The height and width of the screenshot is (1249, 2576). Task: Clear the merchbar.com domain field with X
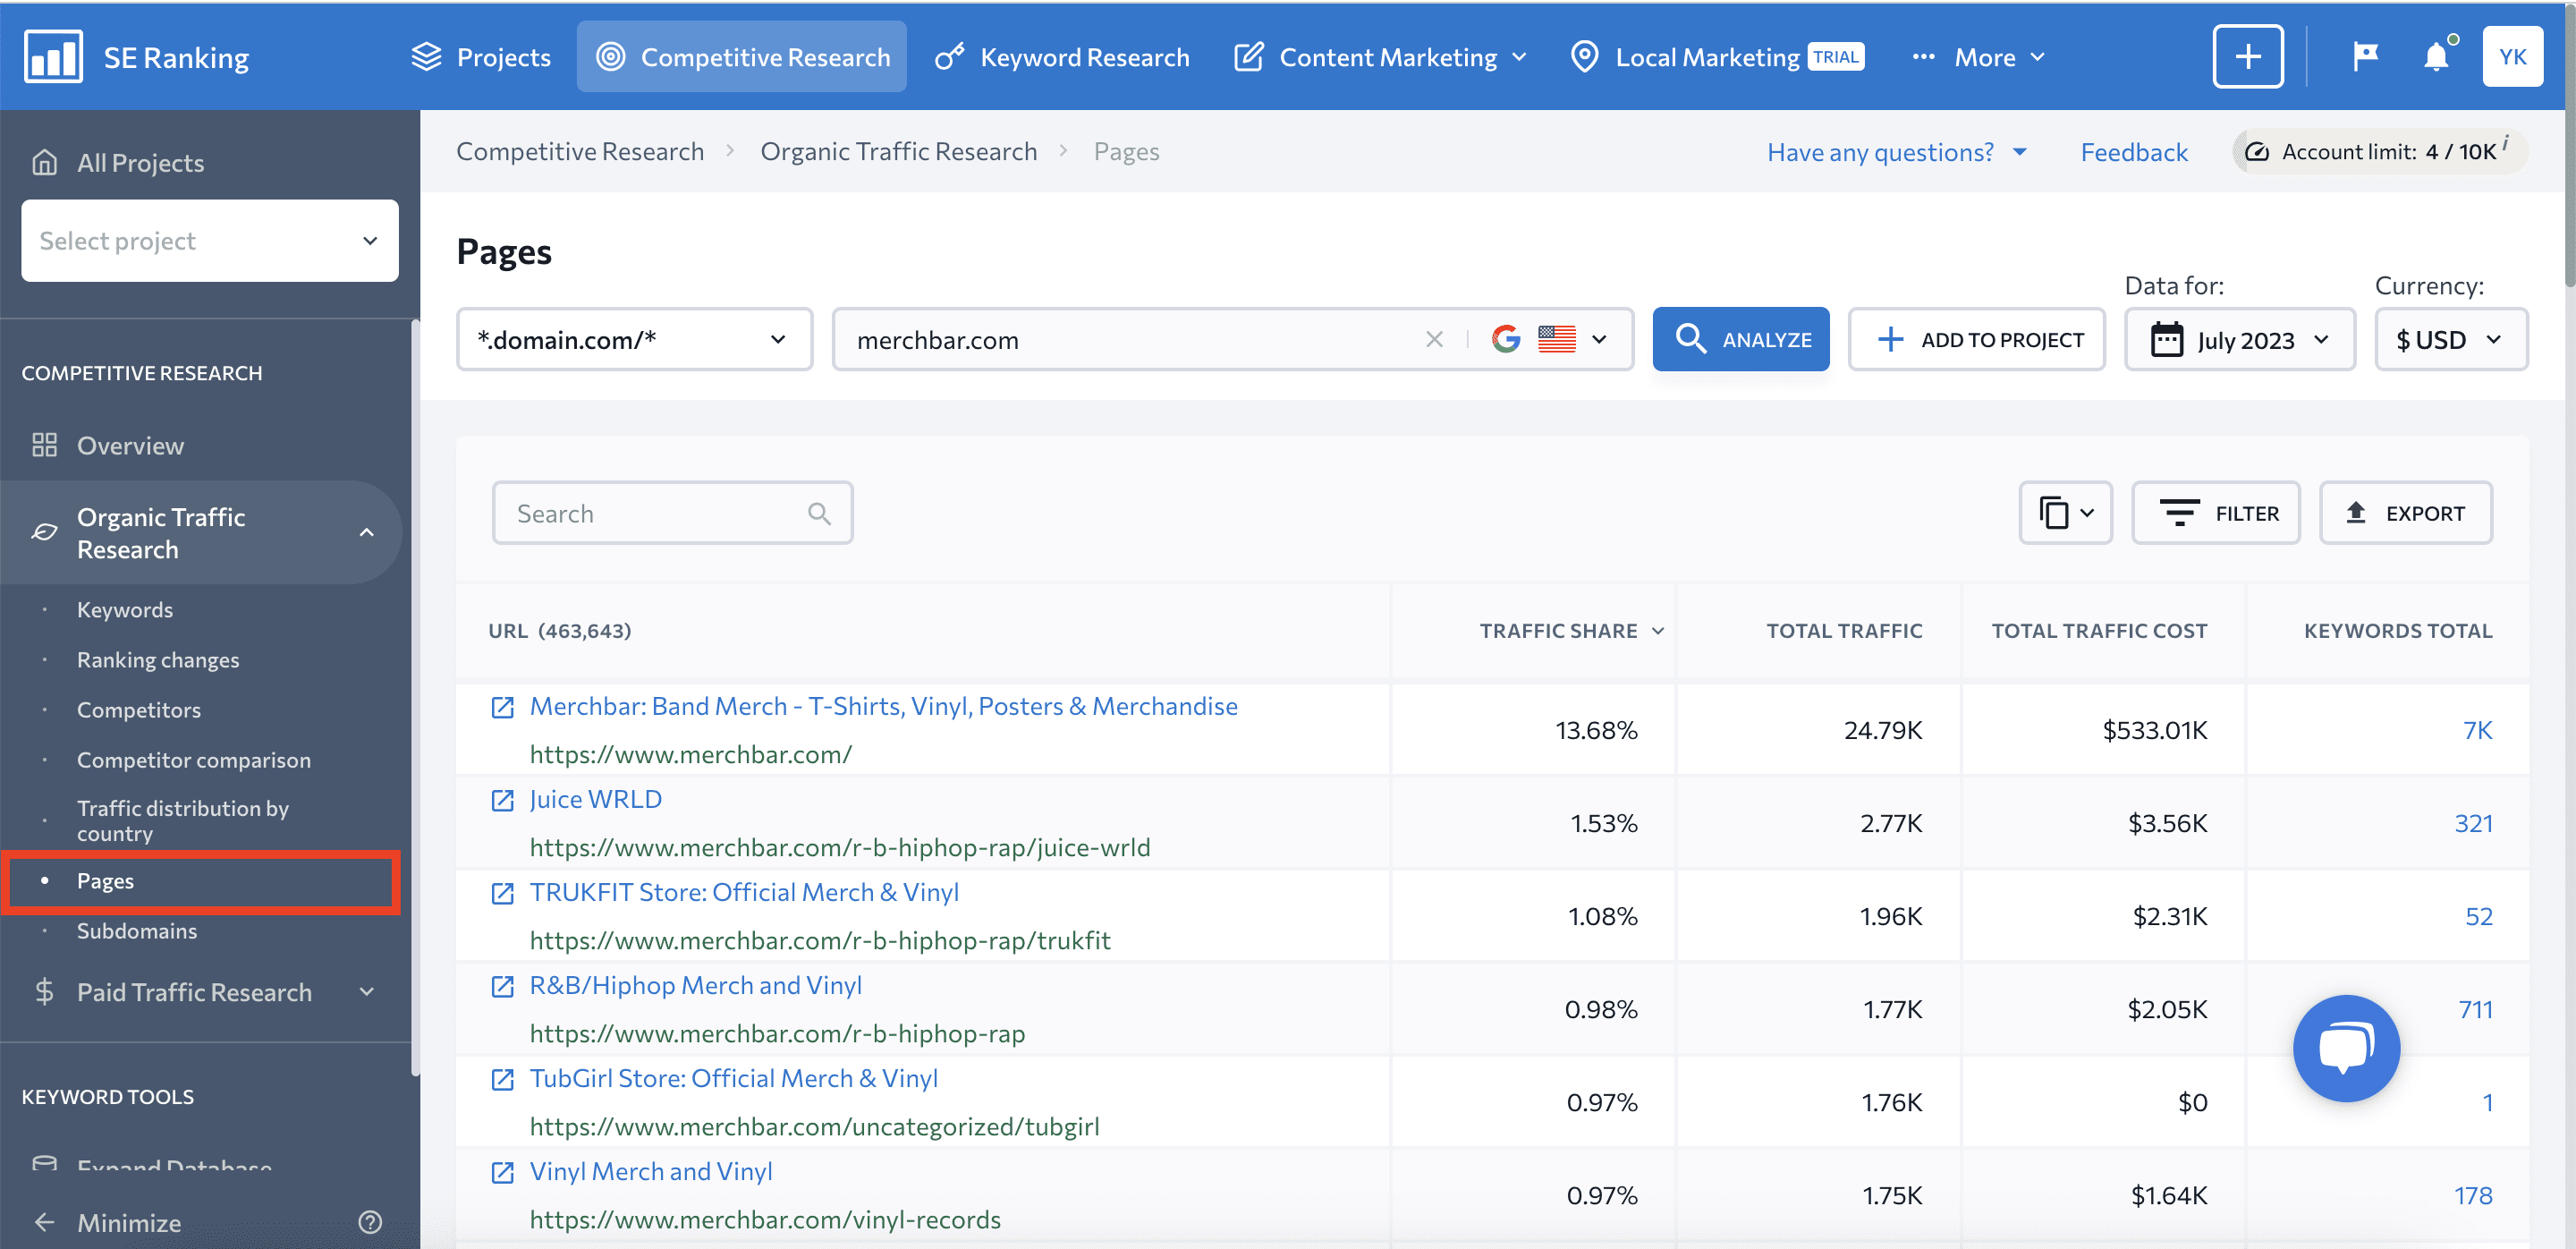(1434, 339)
